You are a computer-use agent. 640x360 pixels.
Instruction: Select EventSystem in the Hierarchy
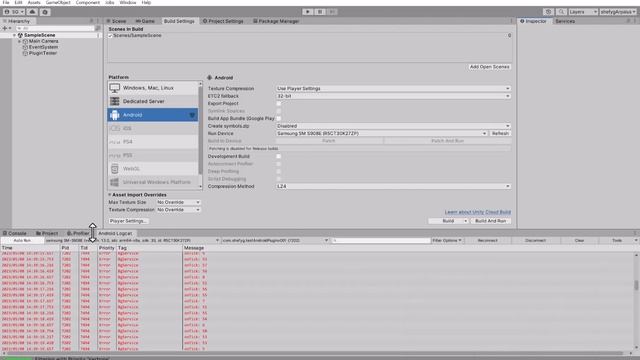(x=43, y=47)
